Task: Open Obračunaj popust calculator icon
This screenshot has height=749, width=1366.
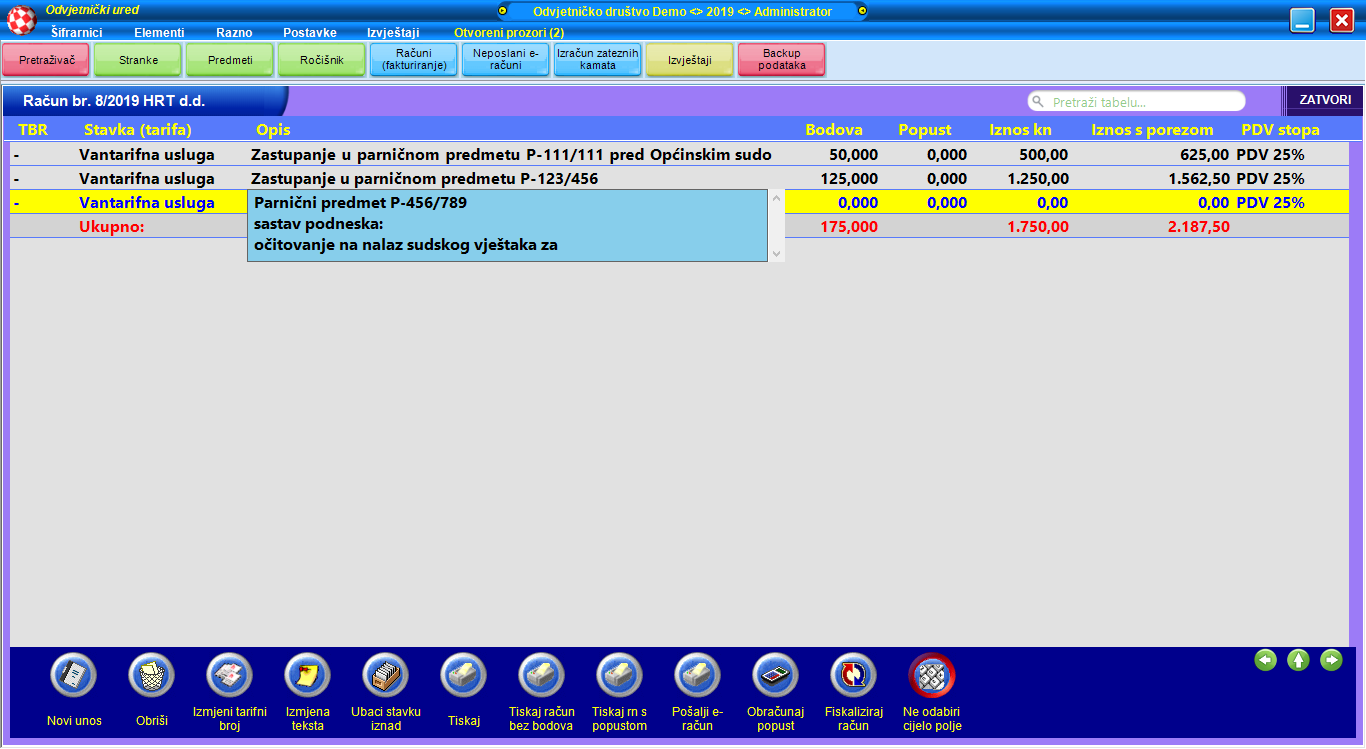Action: (776, 677)
